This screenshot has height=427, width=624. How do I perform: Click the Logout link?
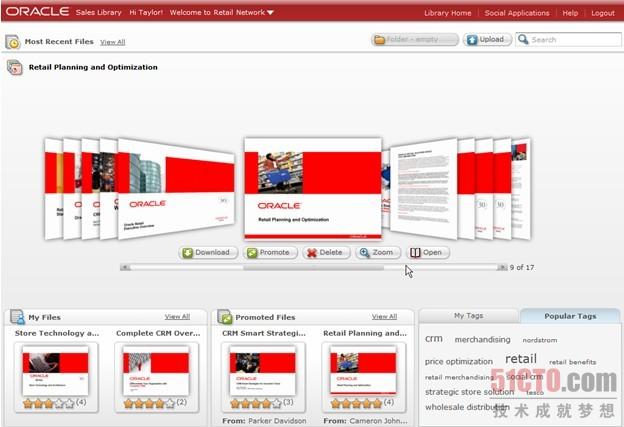pos(603,13)
